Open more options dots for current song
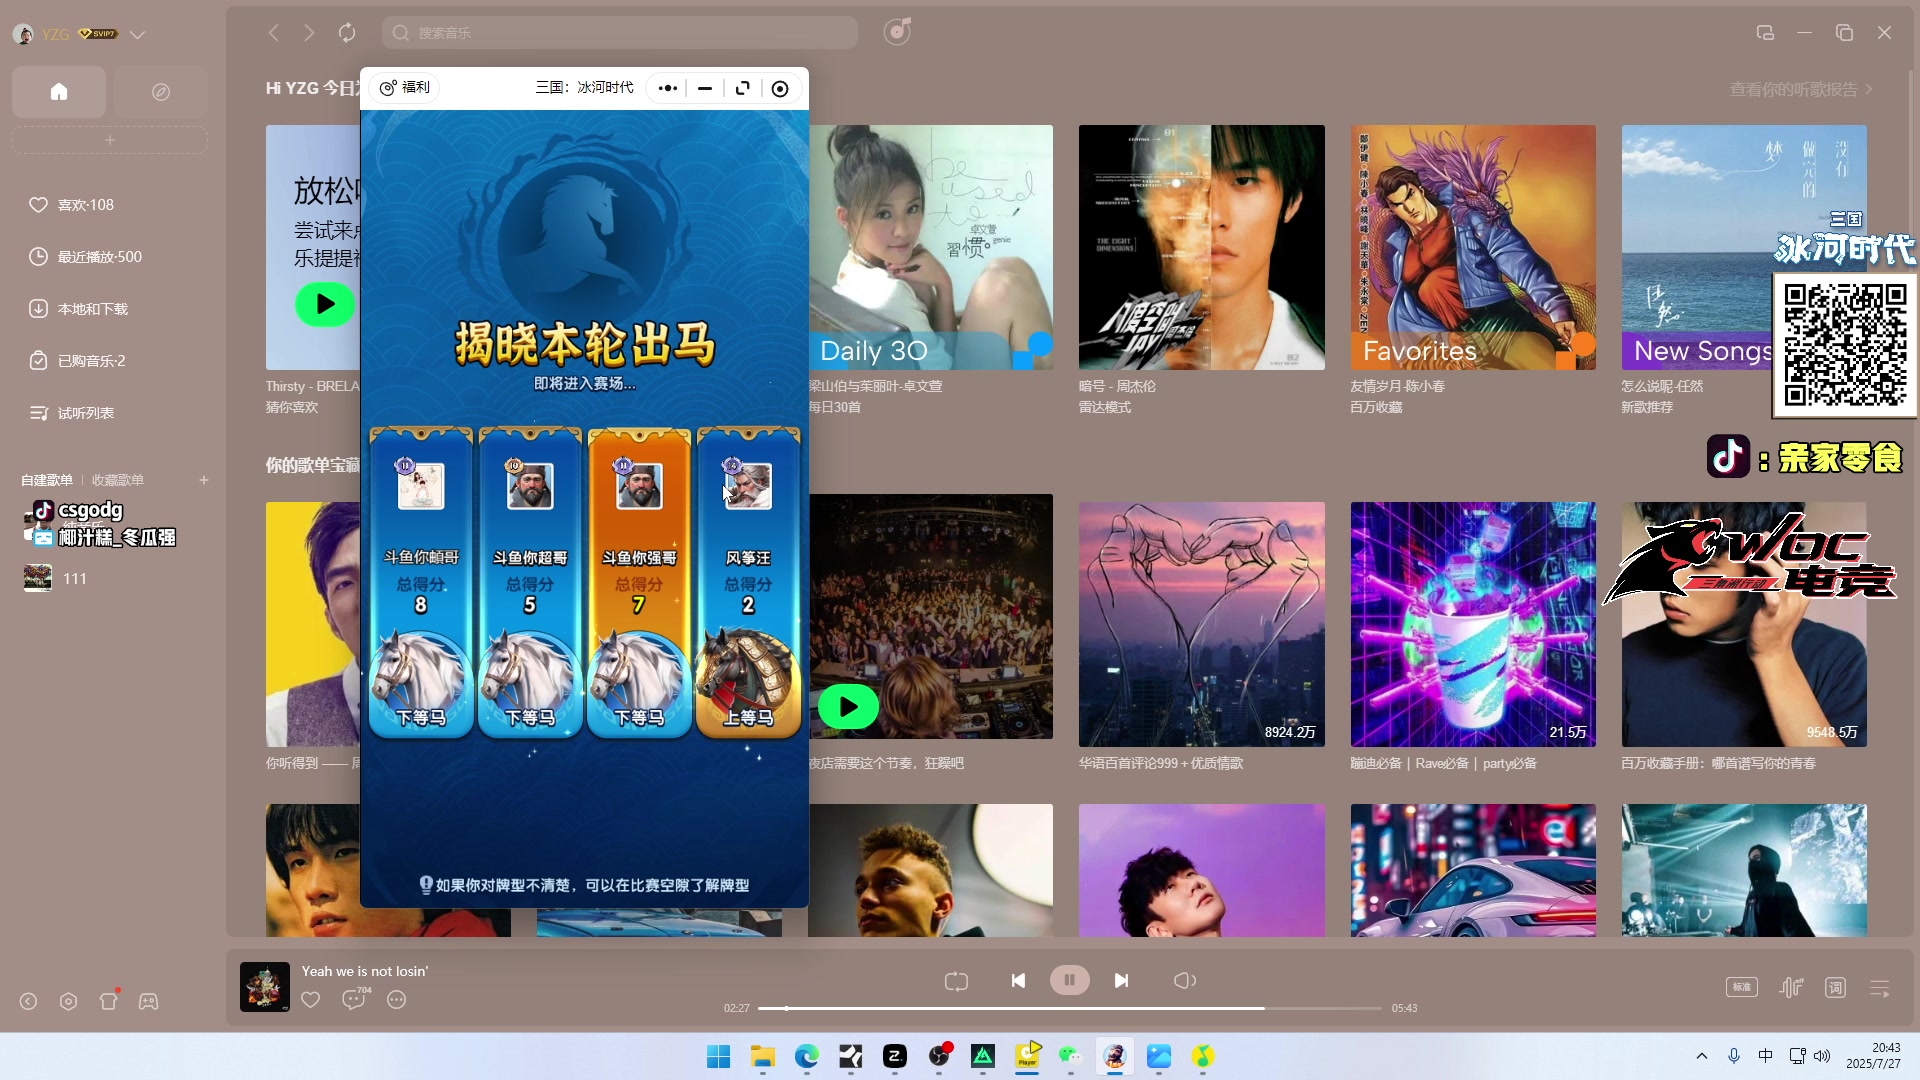 397,999
